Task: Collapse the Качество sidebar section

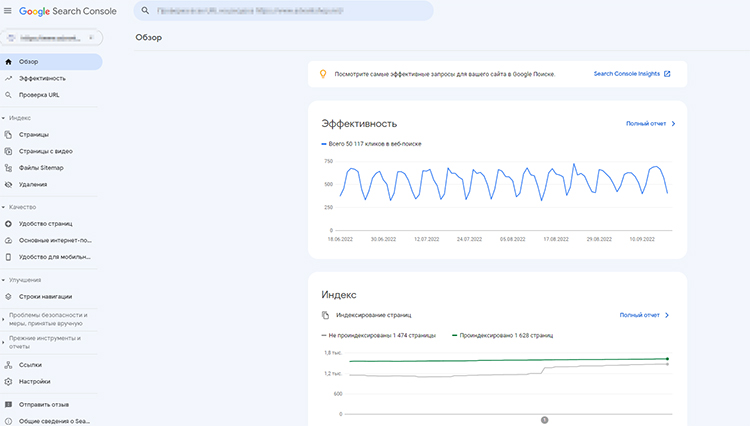Action: (4, 206)
